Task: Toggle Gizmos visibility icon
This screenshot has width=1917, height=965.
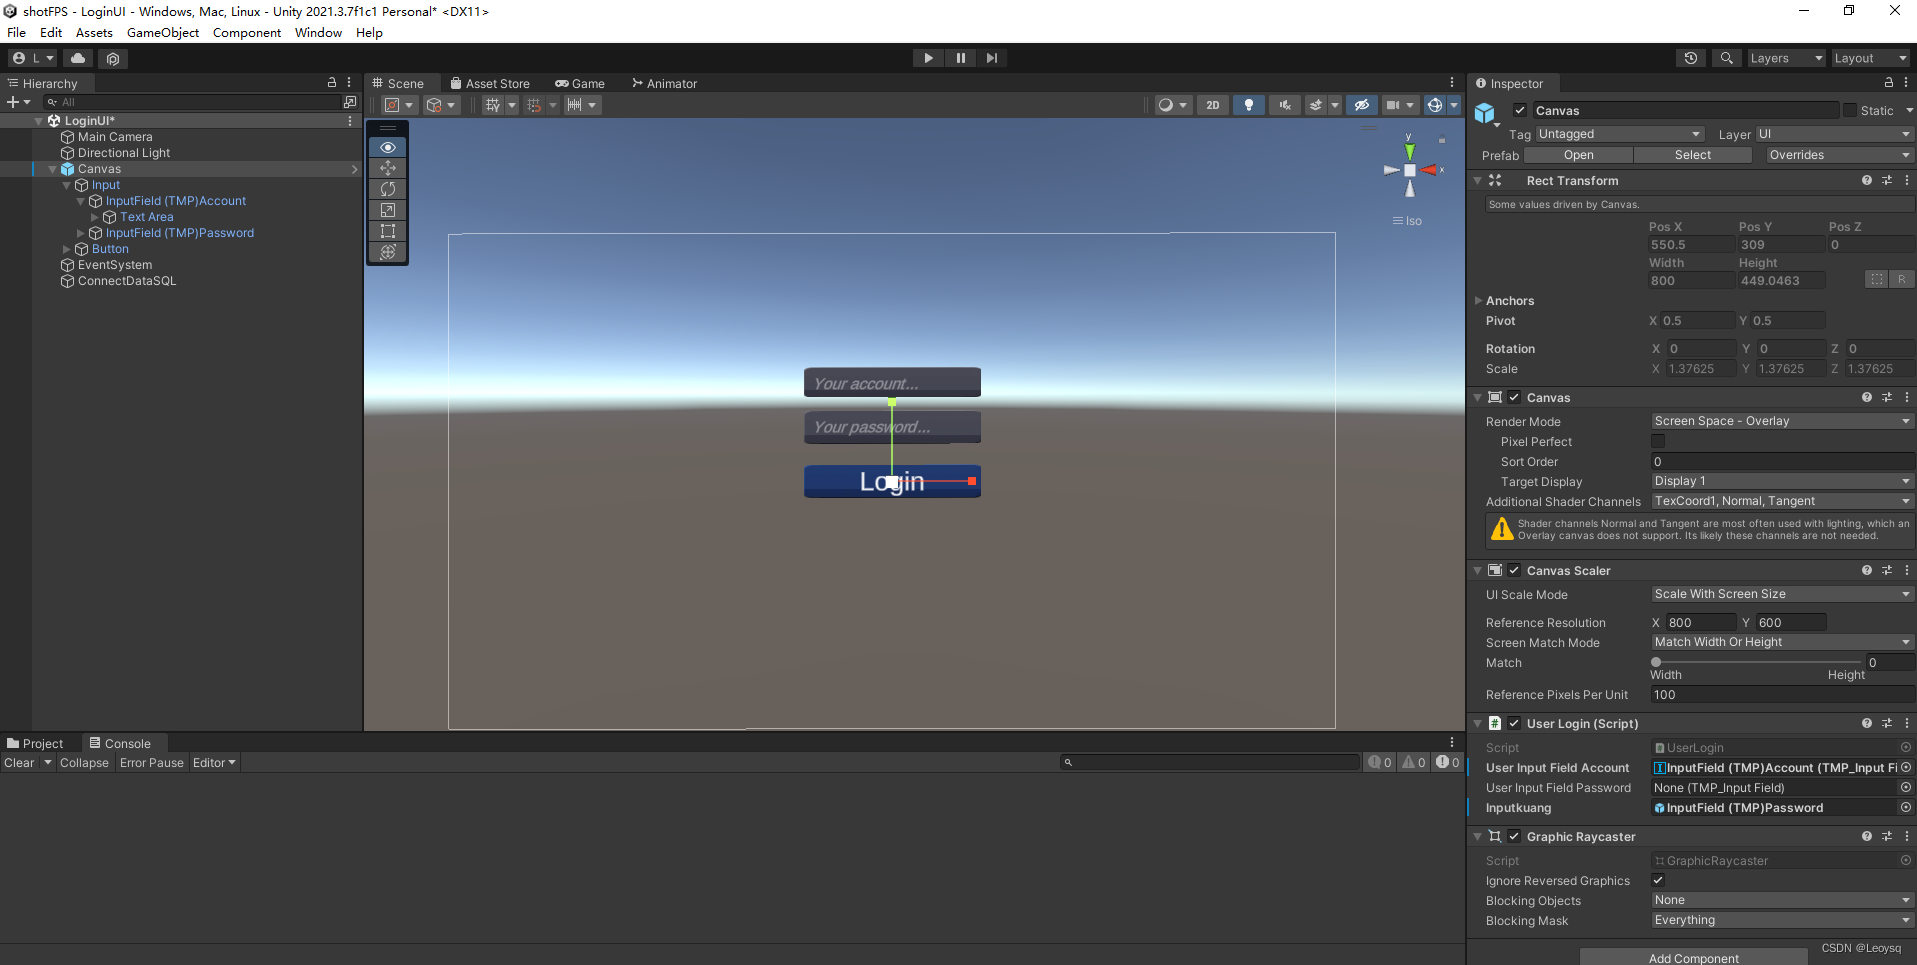Action: (1435, 105)
